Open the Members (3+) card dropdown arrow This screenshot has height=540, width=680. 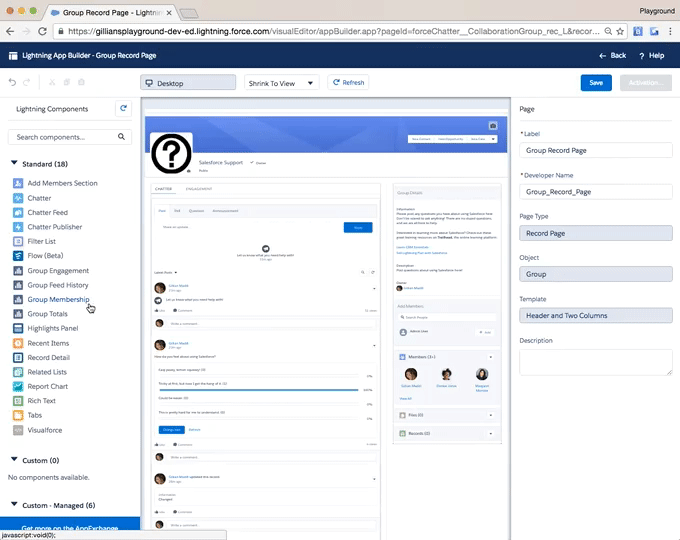(490, 357)
